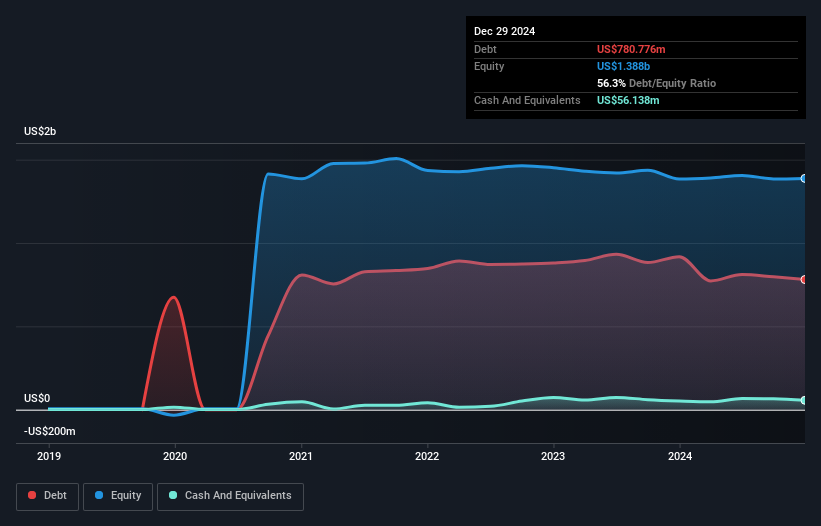
Task: Click the US$1.388b equity value
Action: coord(623,66)
